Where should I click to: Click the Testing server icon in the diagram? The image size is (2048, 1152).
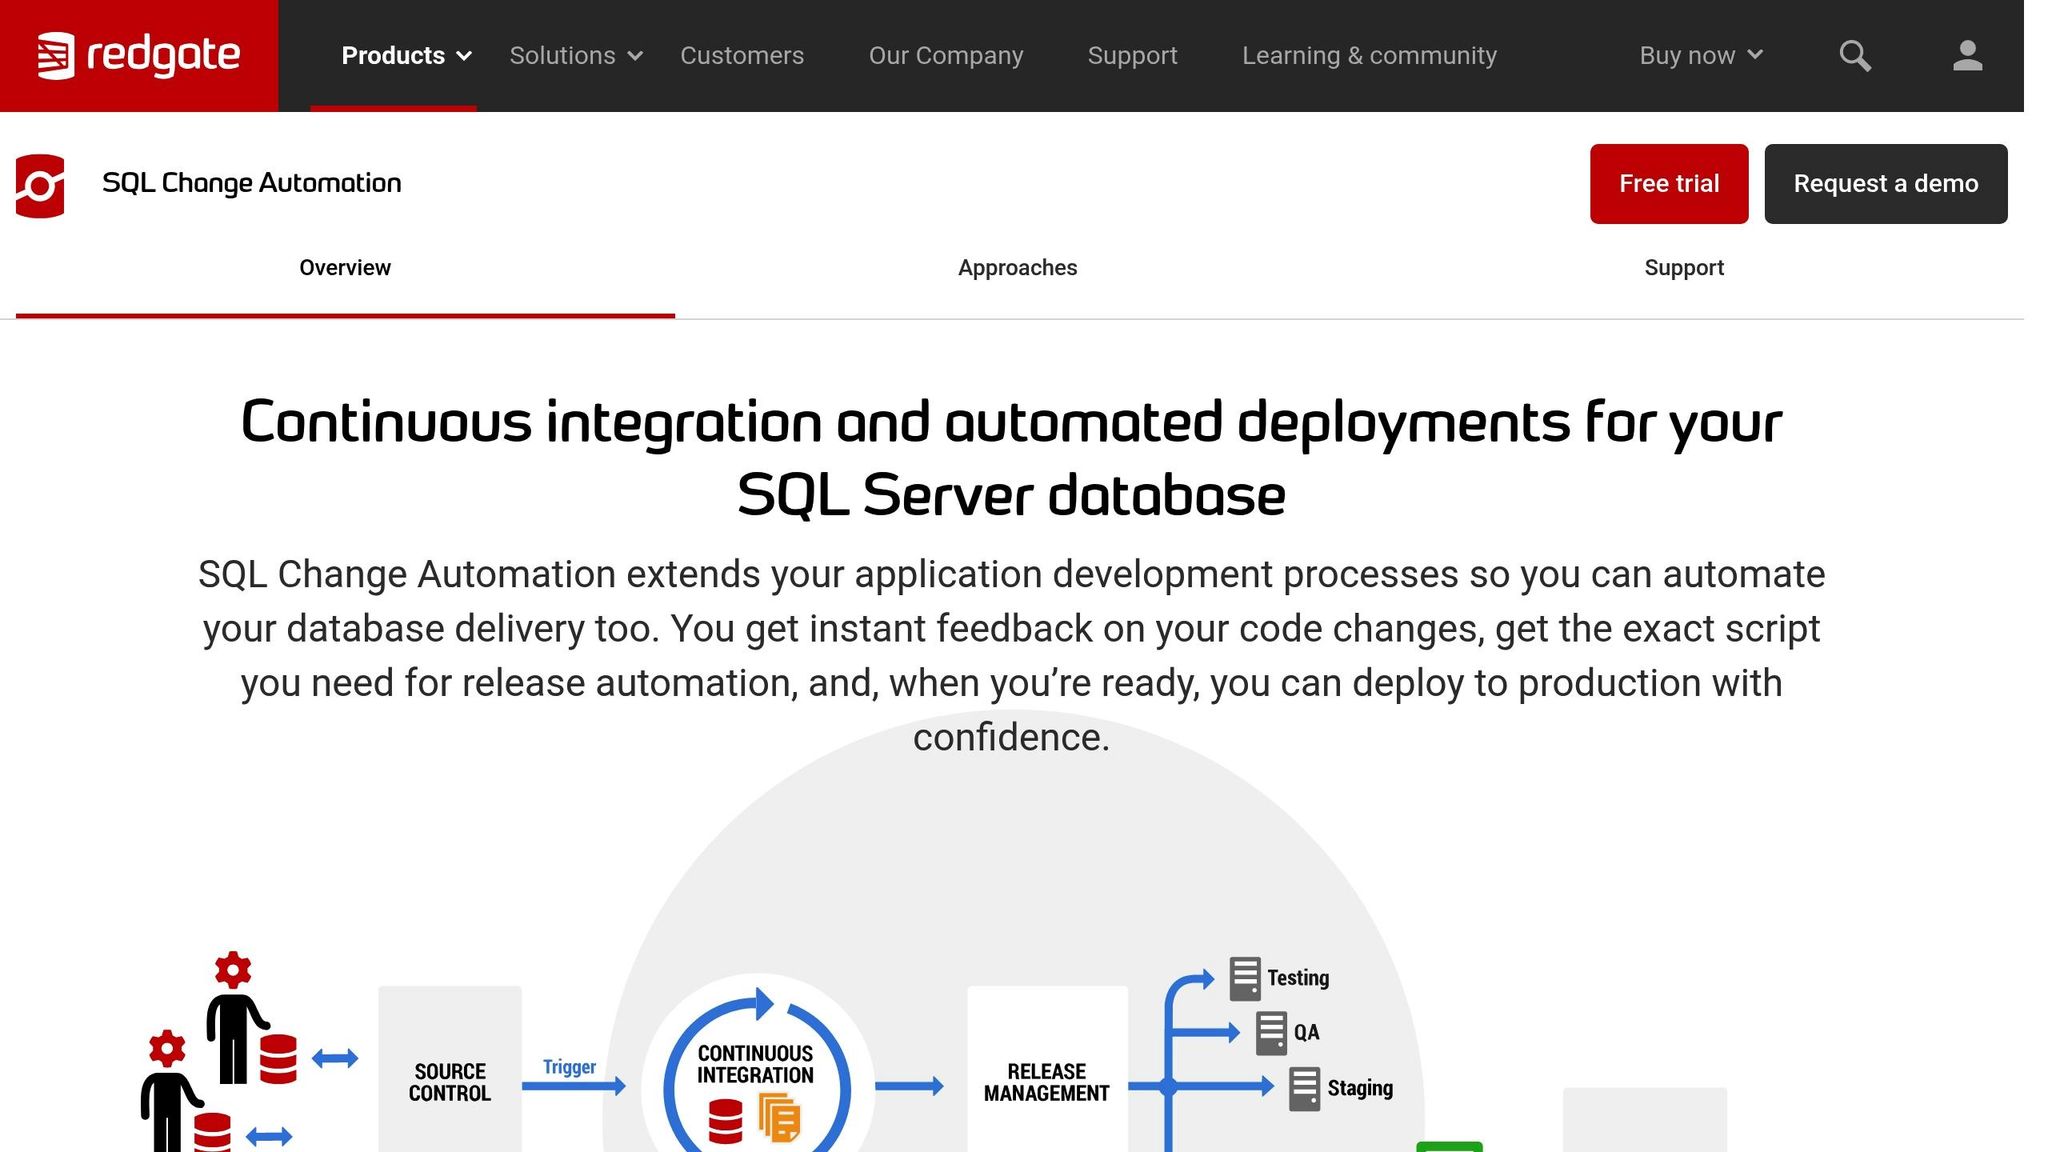pos(1243,977)
